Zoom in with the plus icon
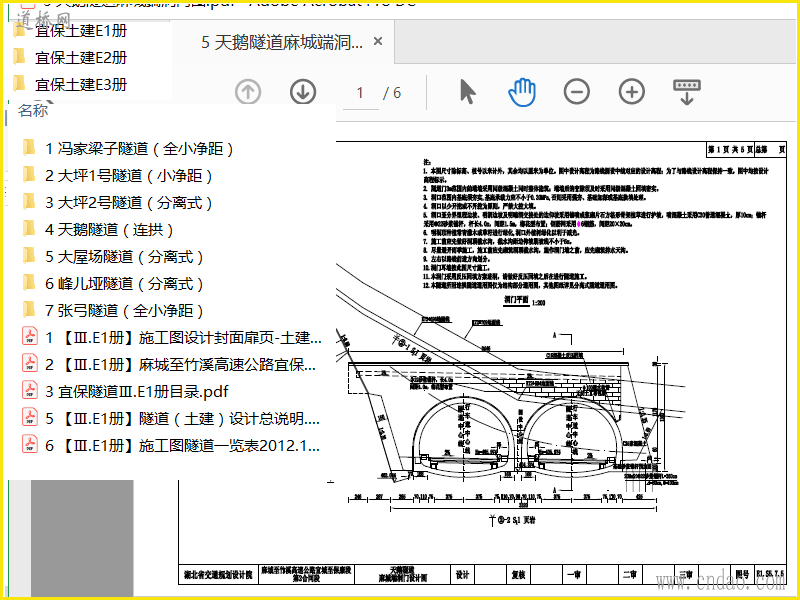Viewport: 800px width, 600px height. pyautogui.click(x=632, y=92)
